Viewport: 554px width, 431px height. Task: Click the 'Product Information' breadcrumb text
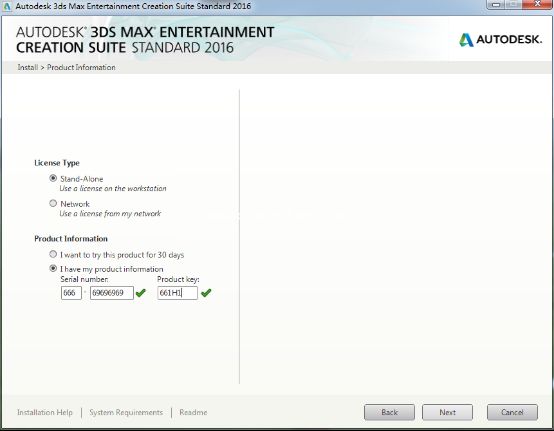(81, 67)
